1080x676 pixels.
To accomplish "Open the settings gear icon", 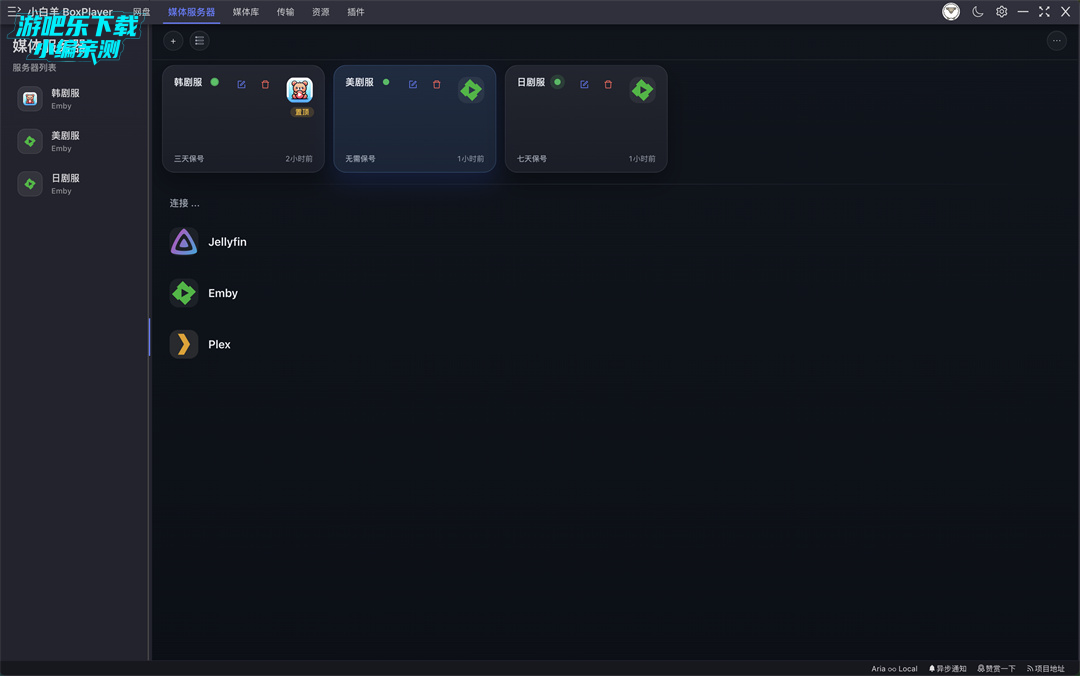I will pos(1001,12).
